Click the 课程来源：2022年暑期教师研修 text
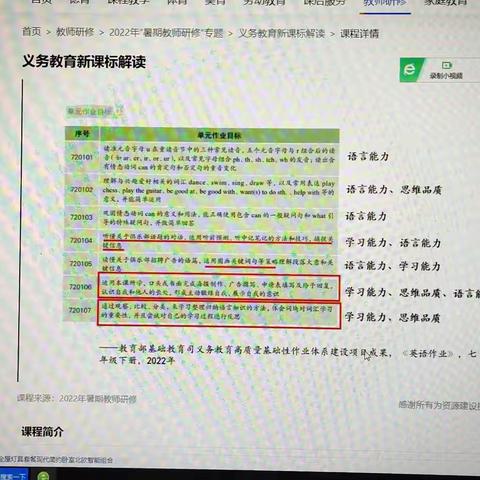 click(77, 399)
